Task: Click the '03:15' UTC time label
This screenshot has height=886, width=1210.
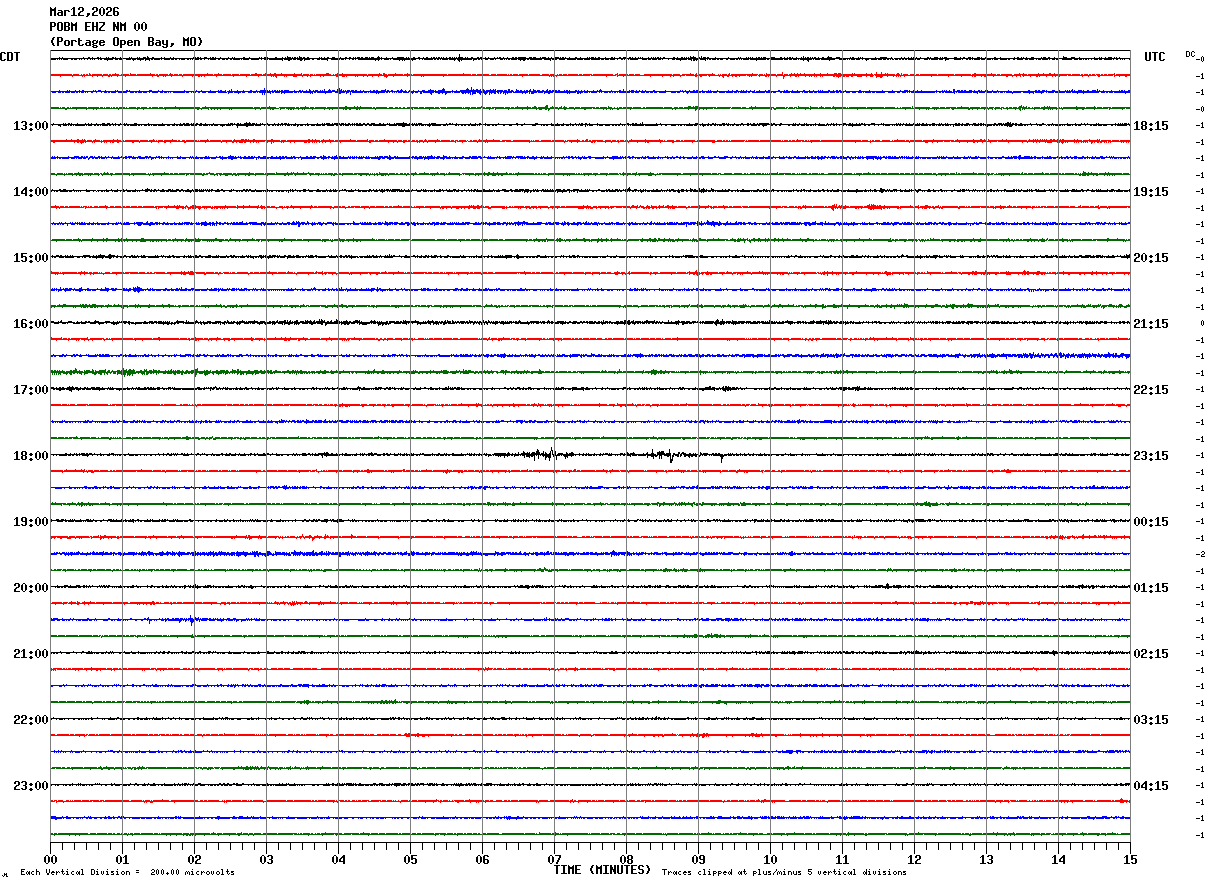Action: tap(1151, 719)
